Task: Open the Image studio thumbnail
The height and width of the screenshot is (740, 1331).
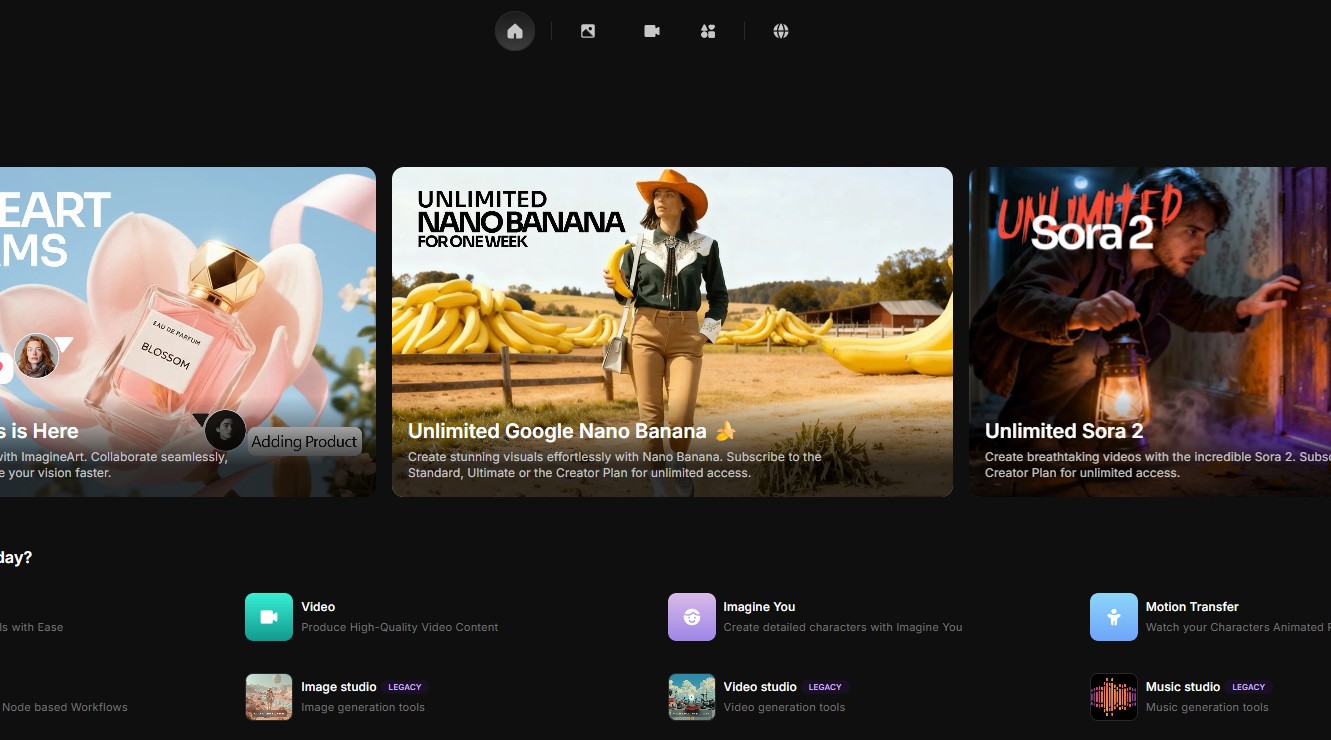Action: (x=269, y=697)
